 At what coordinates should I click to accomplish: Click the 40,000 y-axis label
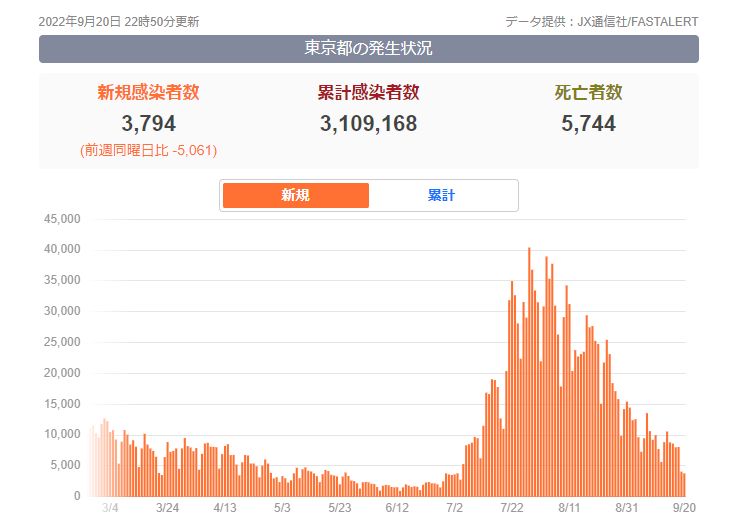pyautogui.click(x=62, y=249)
